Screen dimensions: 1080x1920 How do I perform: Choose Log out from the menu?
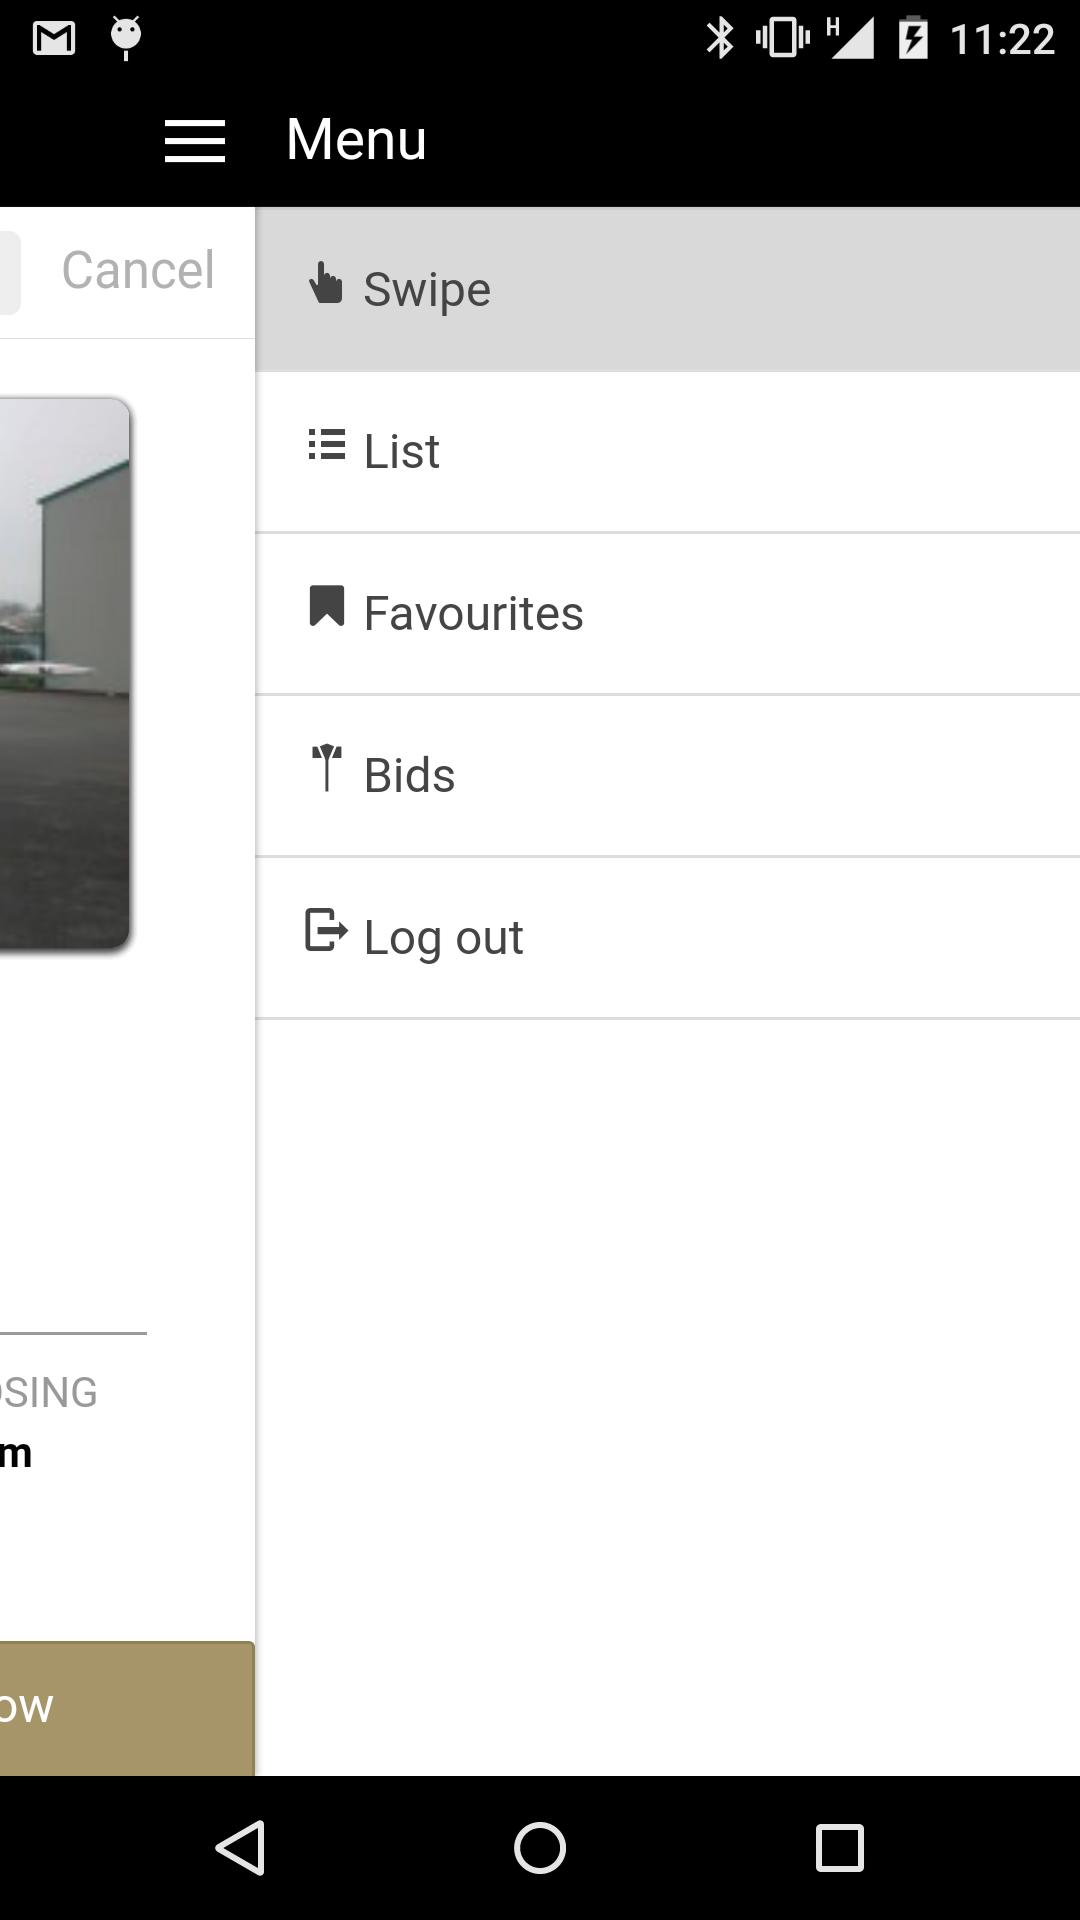(667, 938)
